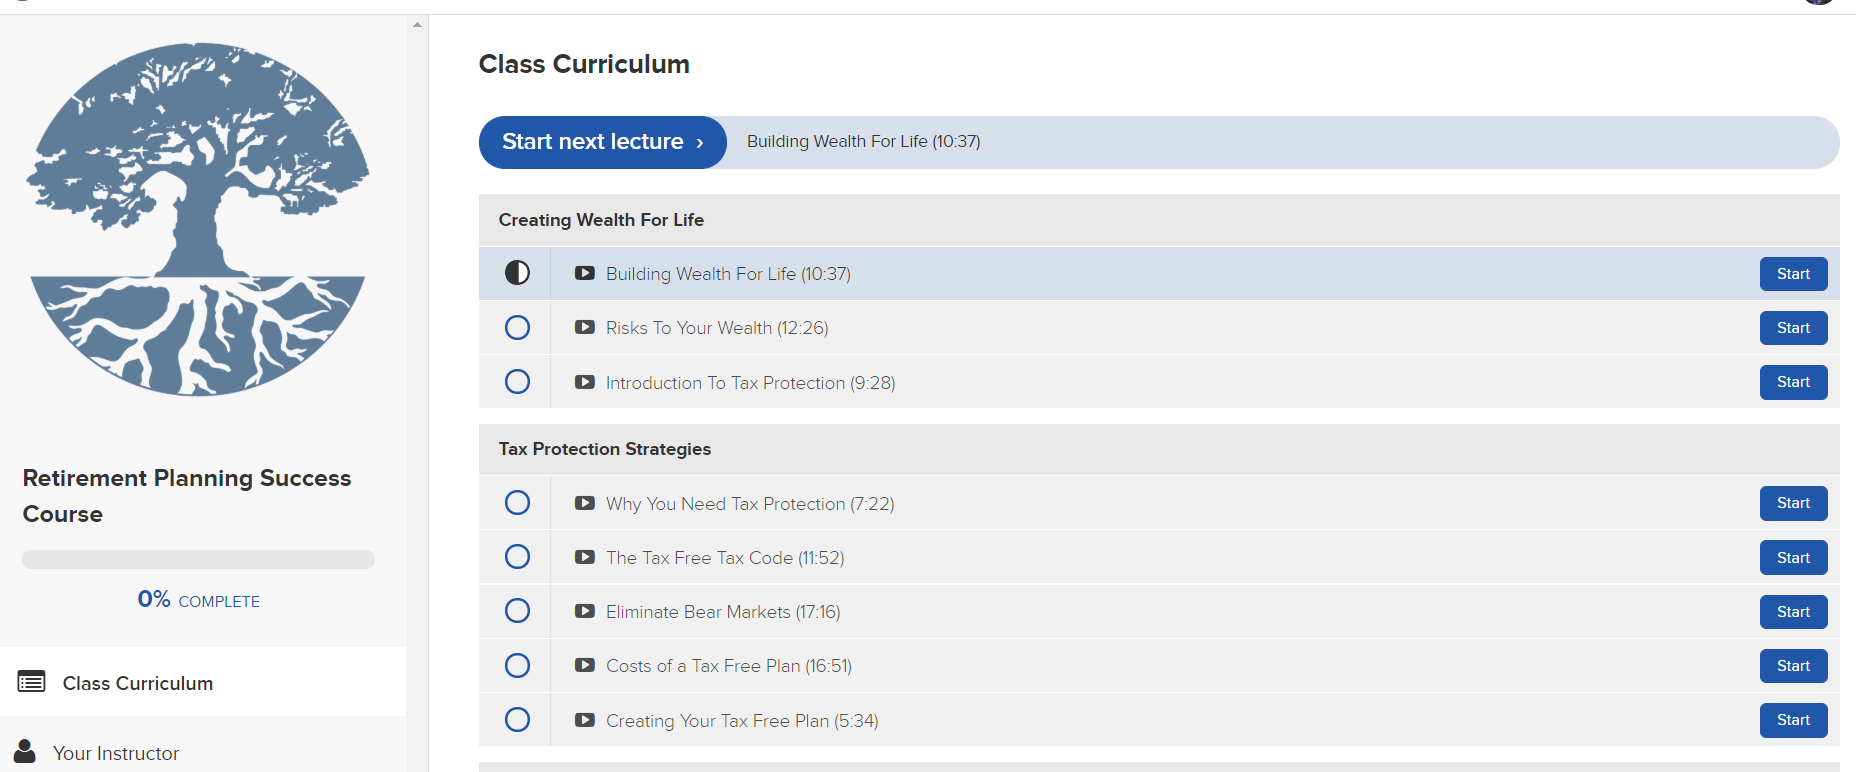Click the tree logo course thumbnail
This screenshot has height=772, width=1856.
coord(198,220)
